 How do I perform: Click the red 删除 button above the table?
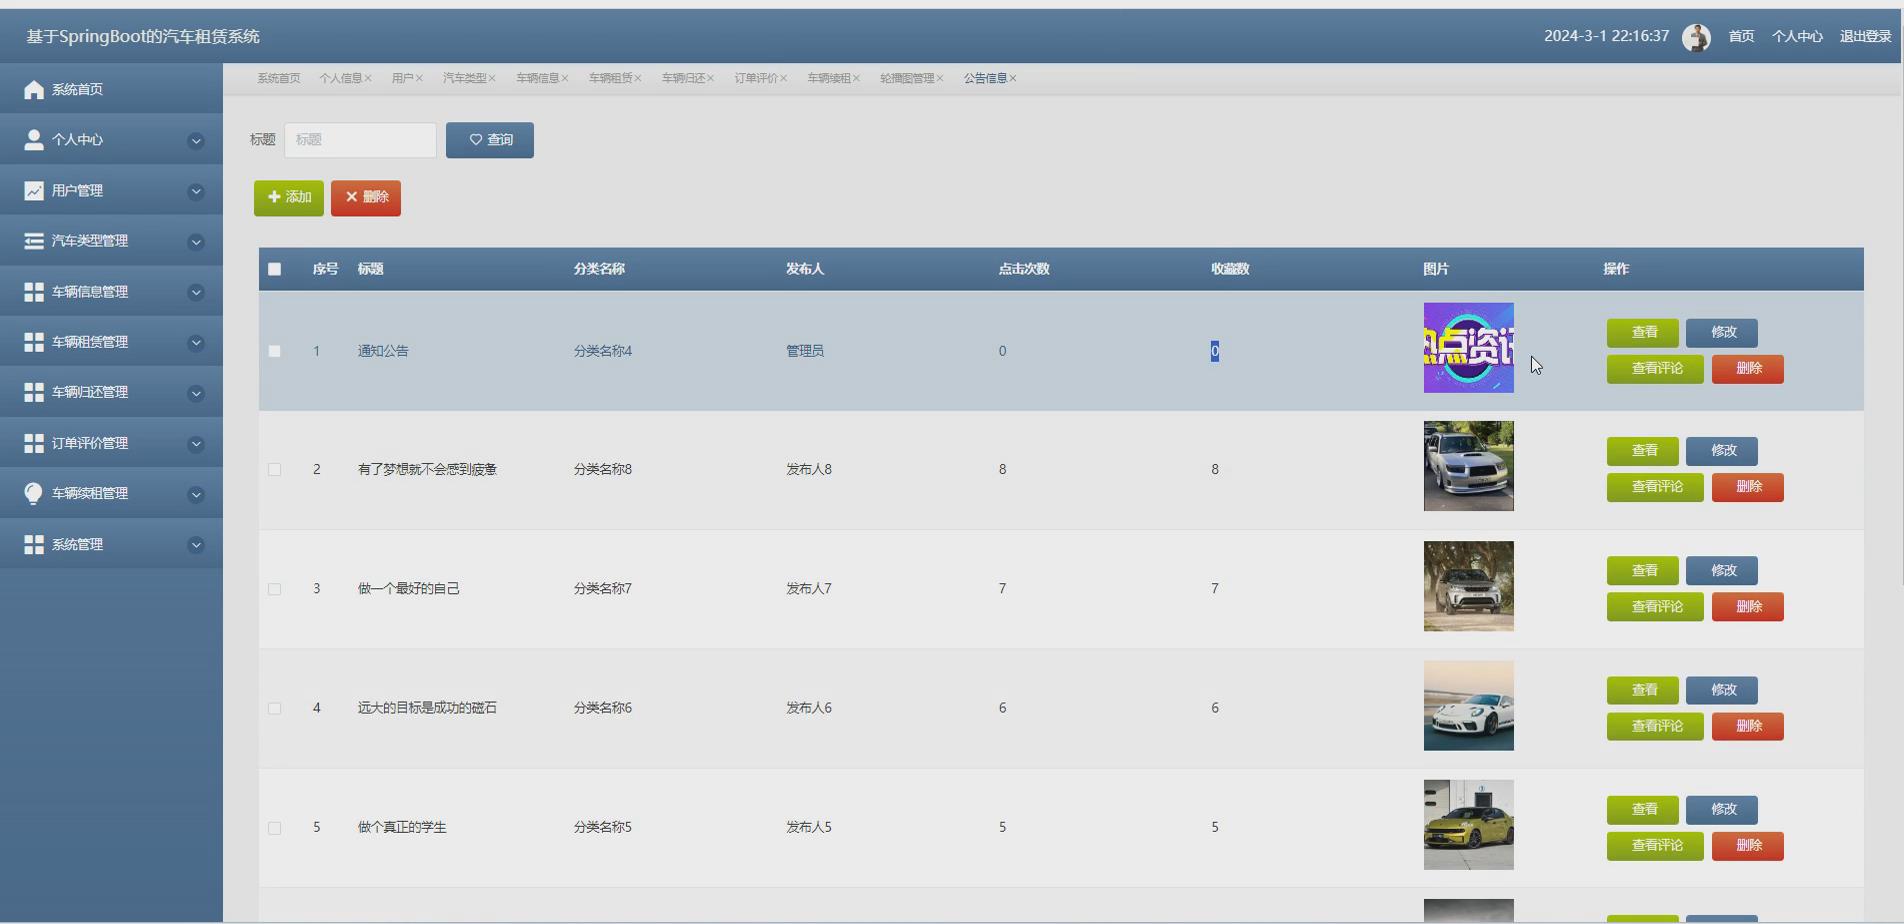(366, 198)
